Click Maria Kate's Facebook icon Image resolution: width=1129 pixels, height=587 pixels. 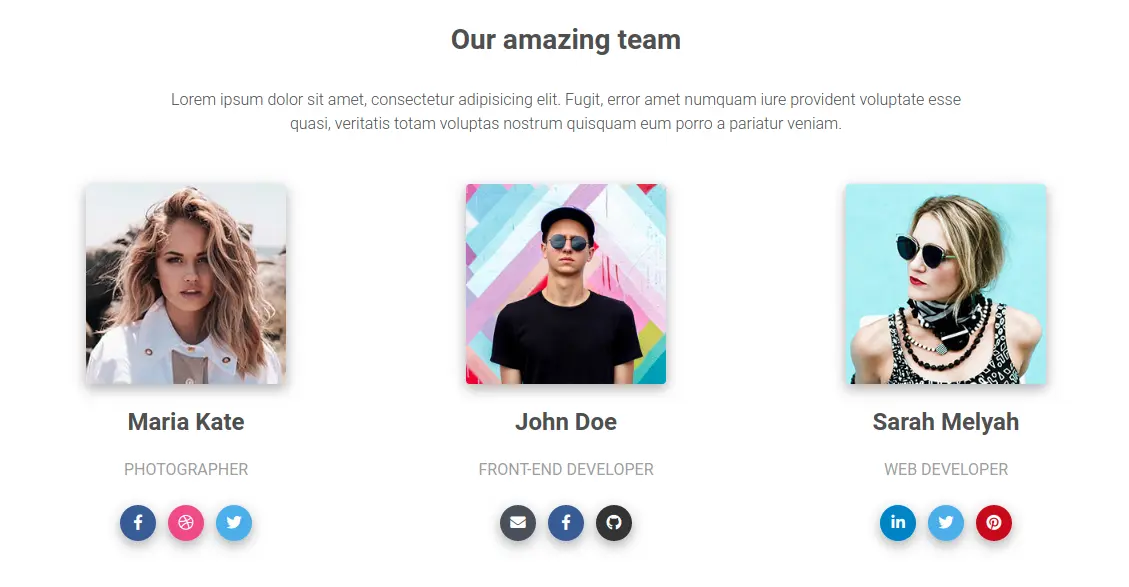(x=138, y=522)
